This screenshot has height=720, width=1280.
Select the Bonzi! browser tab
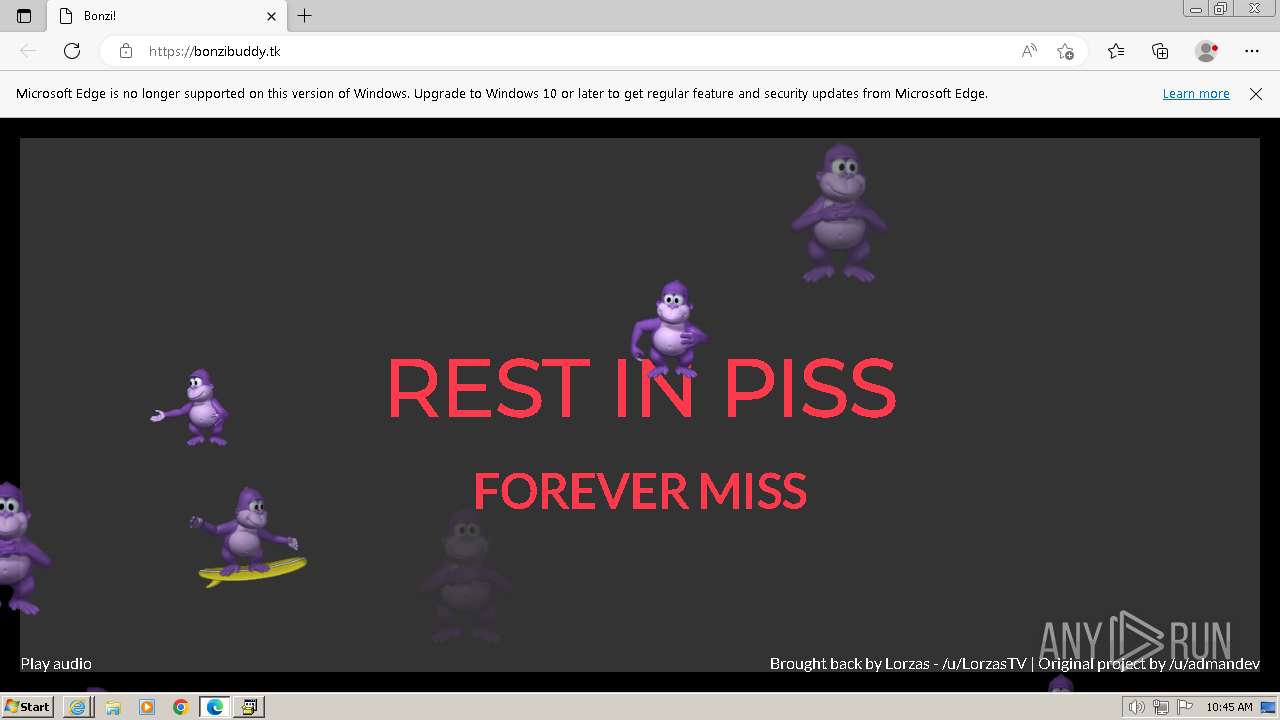[x=167, y=16]
